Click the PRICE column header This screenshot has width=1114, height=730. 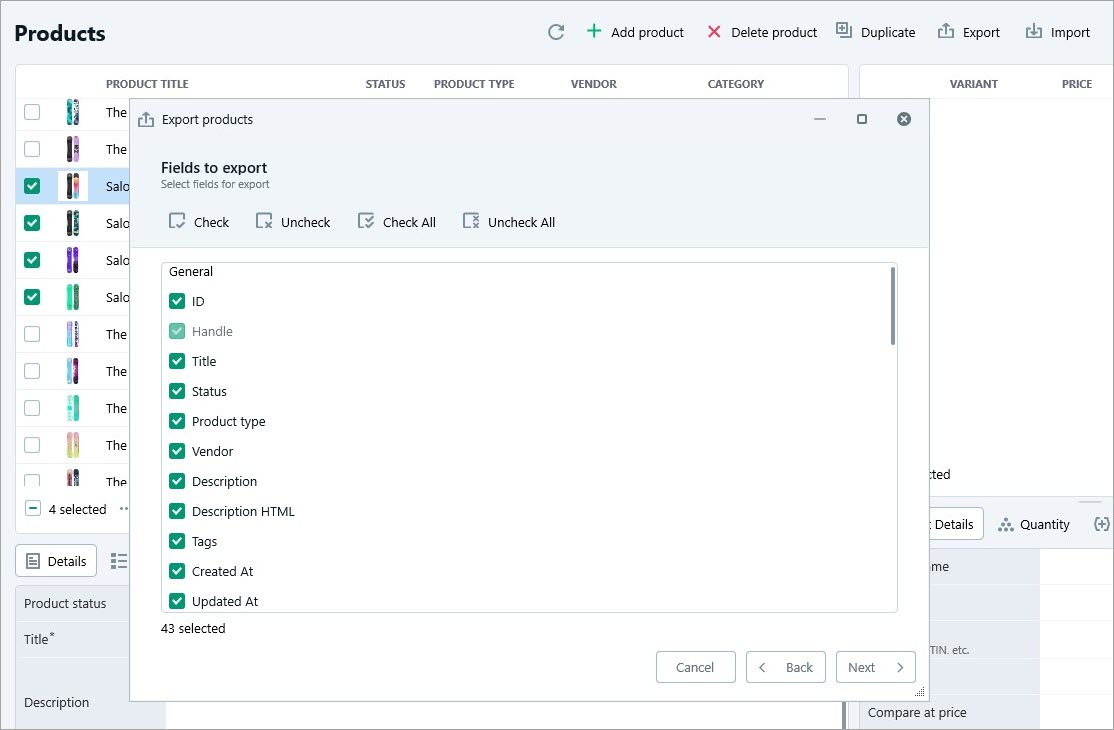(x=1076, y=84)
